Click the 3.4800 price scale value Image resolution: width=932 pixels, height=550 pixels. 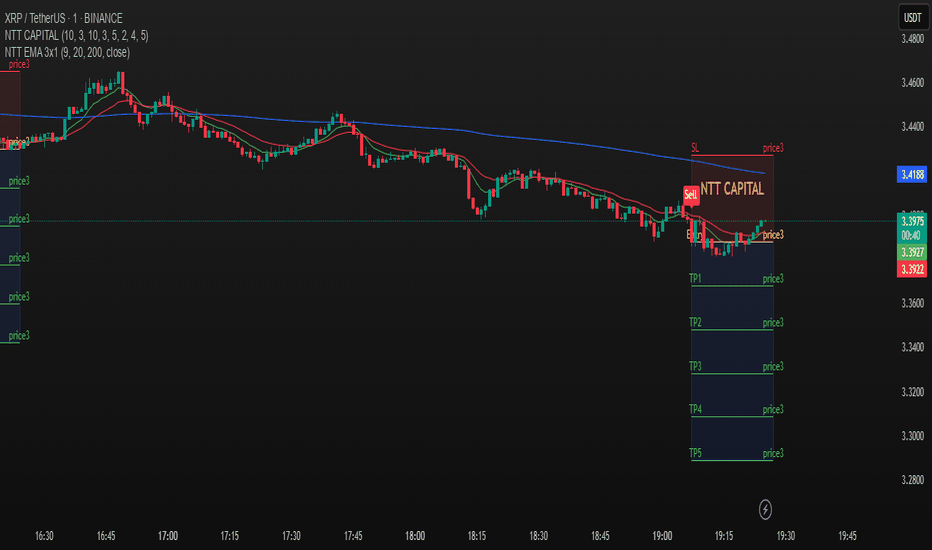pyautogui.click(x=913, y=39)
